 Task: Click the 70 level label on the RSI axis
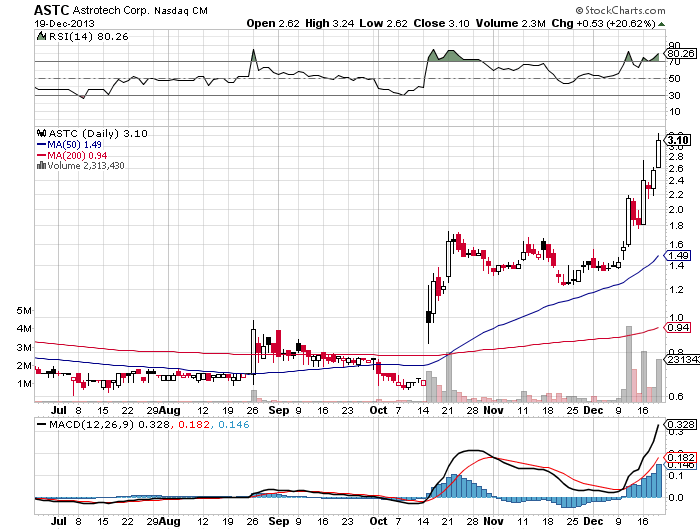[675, 62]
